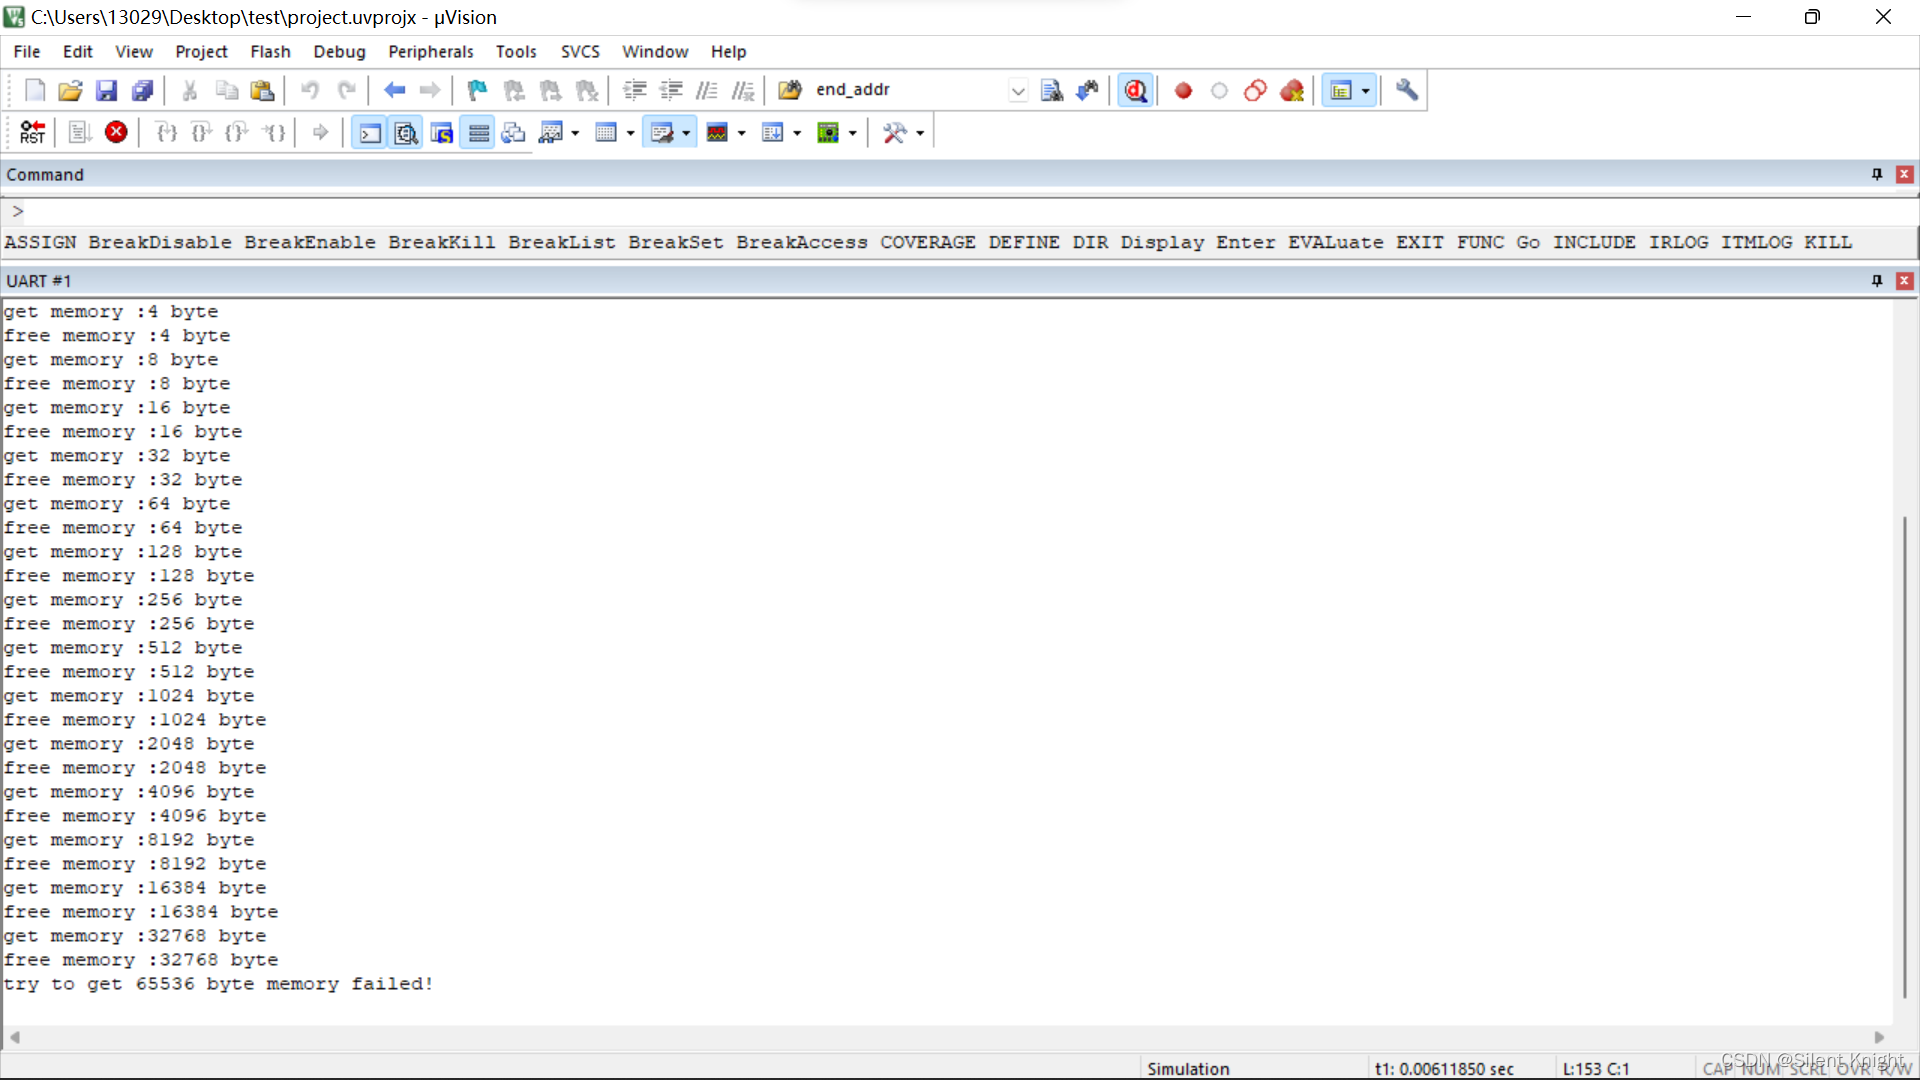1920x1080 pixels.
Task: Toggle the window layout button
Action: (x=1341, y=90)
